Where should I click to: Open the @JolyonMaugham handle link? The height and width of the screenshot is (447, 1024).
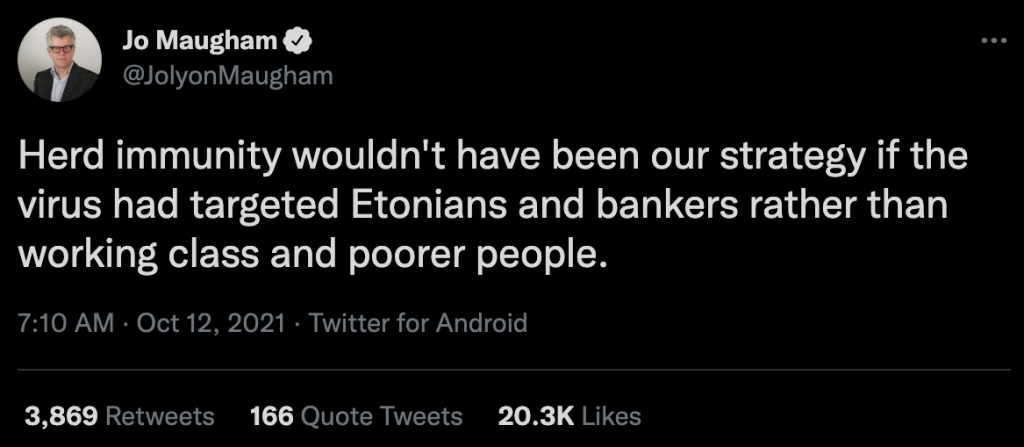click(226, 74)
